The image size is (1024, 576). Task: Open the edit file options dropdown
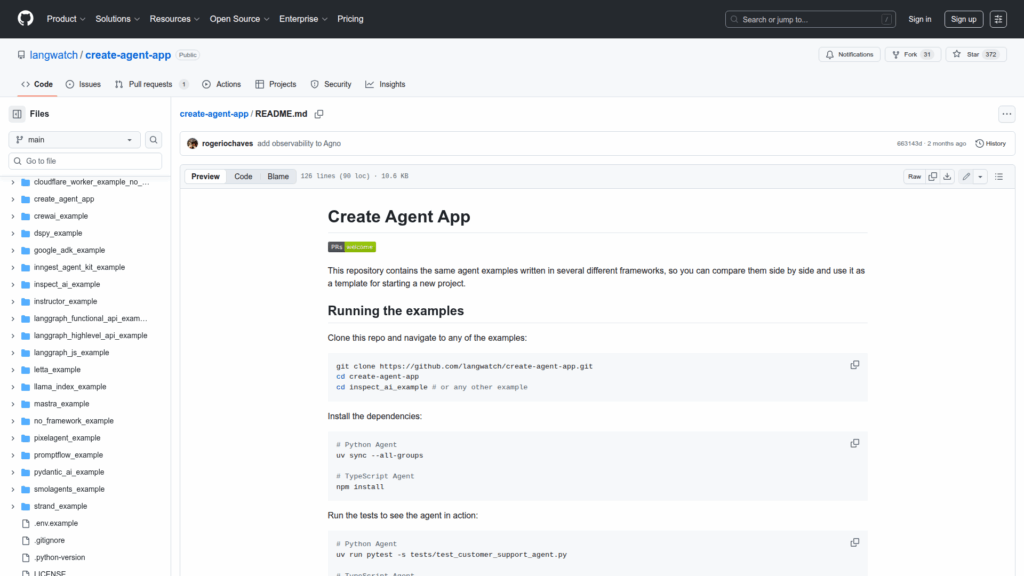tap(981, 176)
